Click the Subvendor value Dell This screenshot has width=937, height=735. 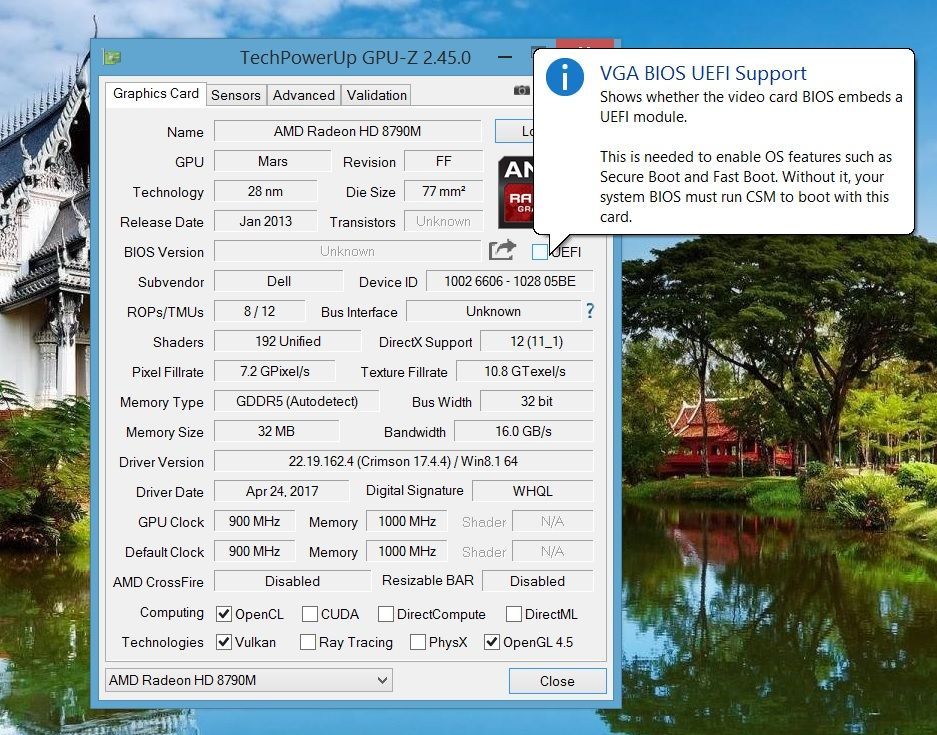[279, 281]
